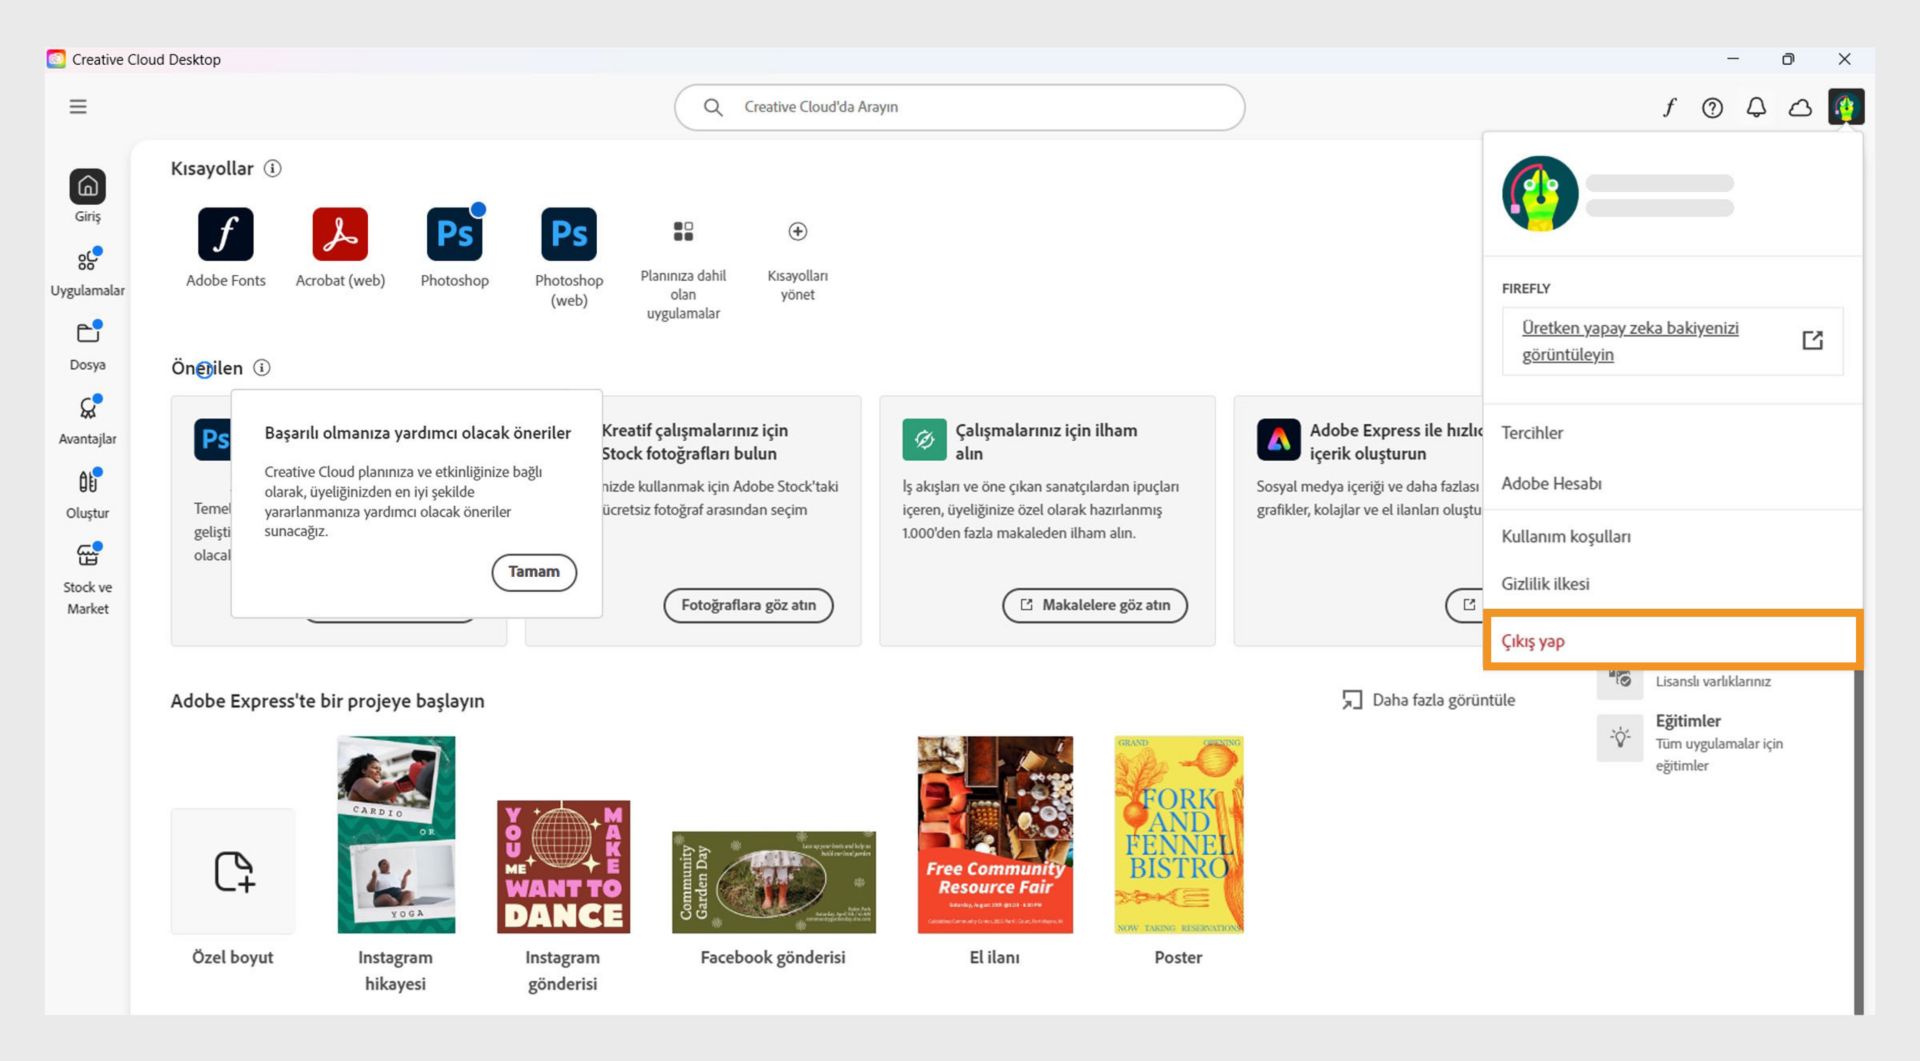Open the Acrobat (web) shortcut
Viewport: 1920px width, 1061px height.
(x=340, y=233)
